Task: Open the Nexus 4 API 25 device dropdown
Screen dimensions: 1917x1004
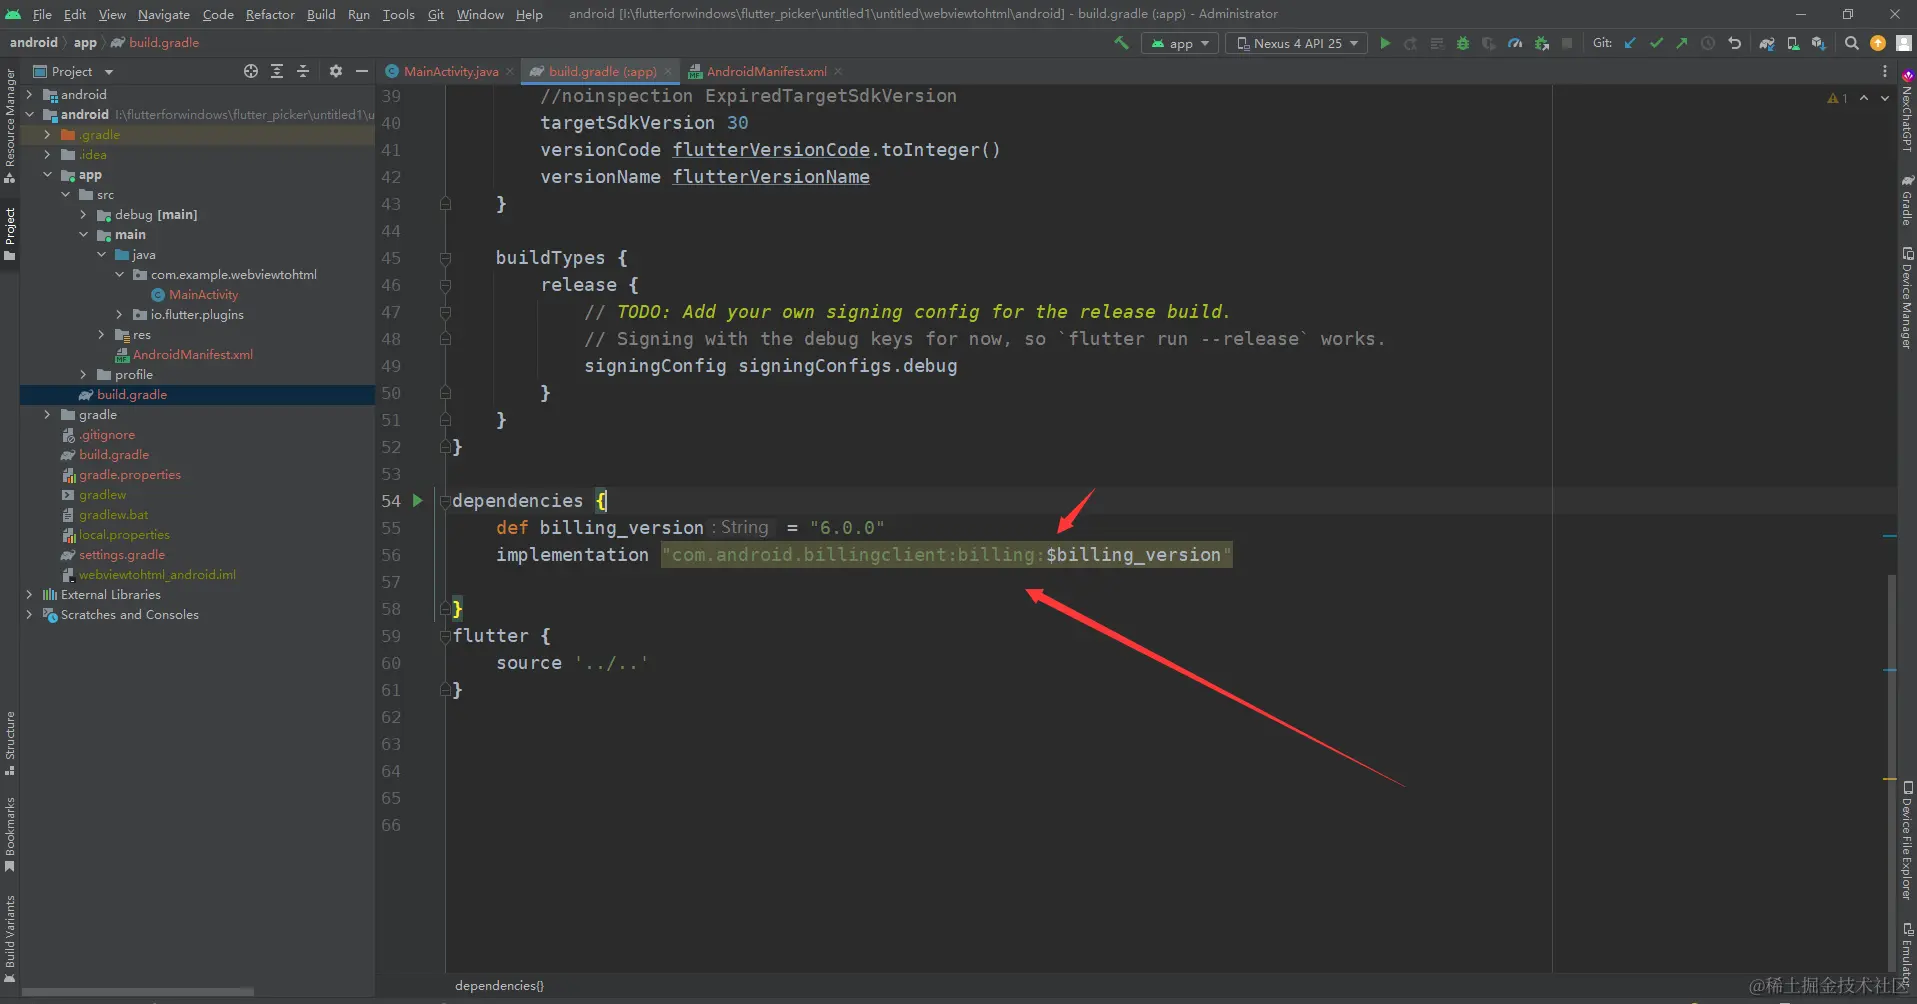Action: click(1298, 43)
